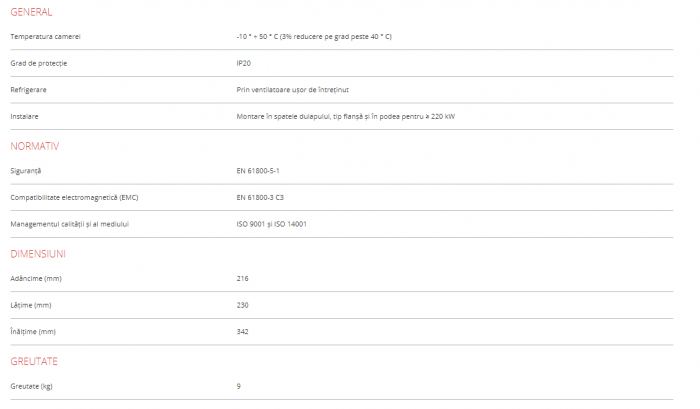
Task: Select the Siguranță row label
Action: tap(26, 171)
